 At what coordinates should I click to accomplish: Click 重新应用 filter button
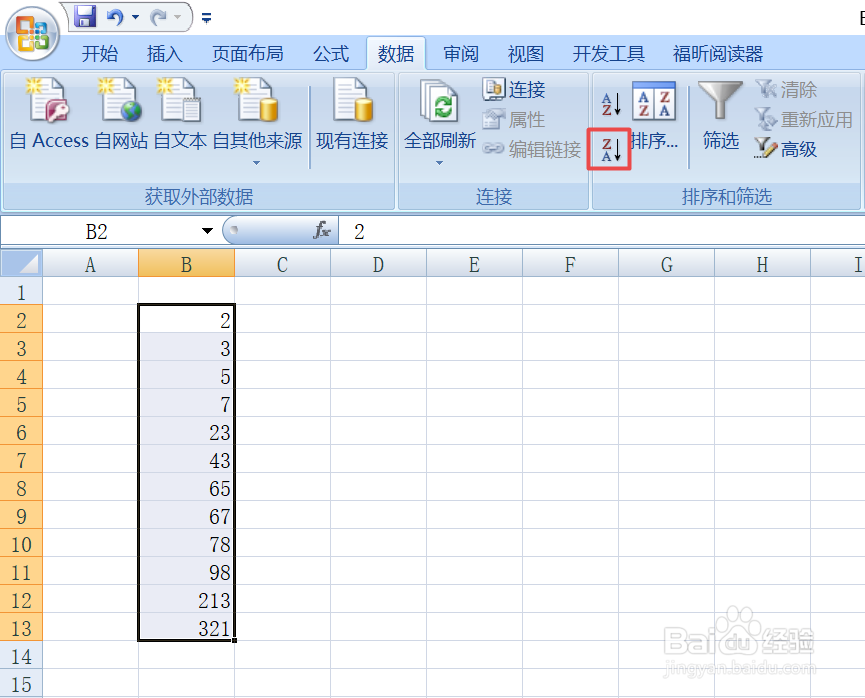point(804,119)
